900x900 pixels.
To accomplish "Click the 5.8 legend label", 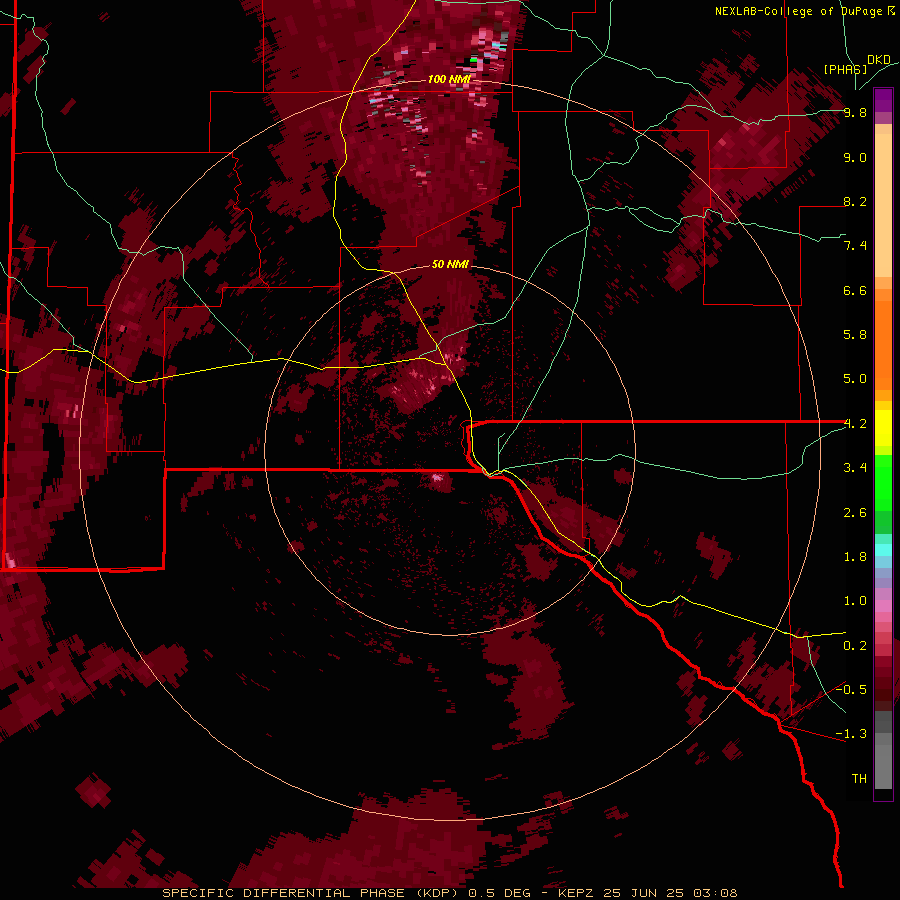I will (855, 335).
